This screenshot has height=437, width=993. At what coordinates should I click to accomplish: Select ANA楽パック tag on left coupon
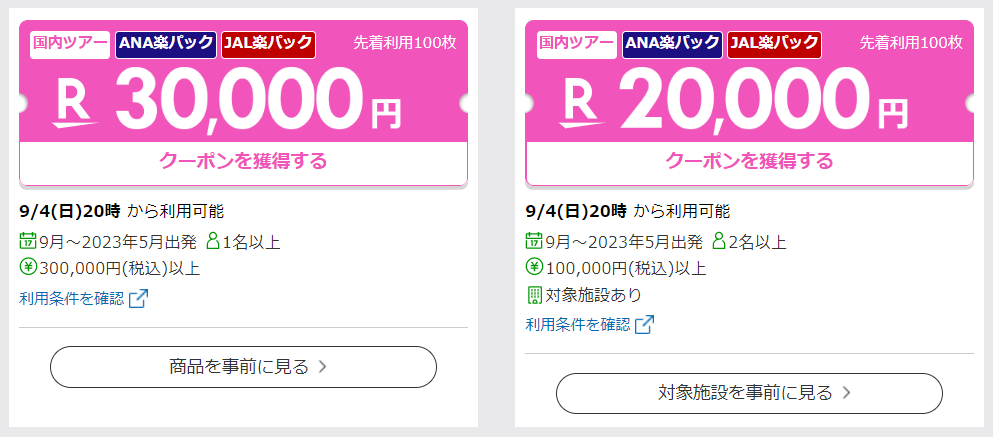(x=166, y=44)
